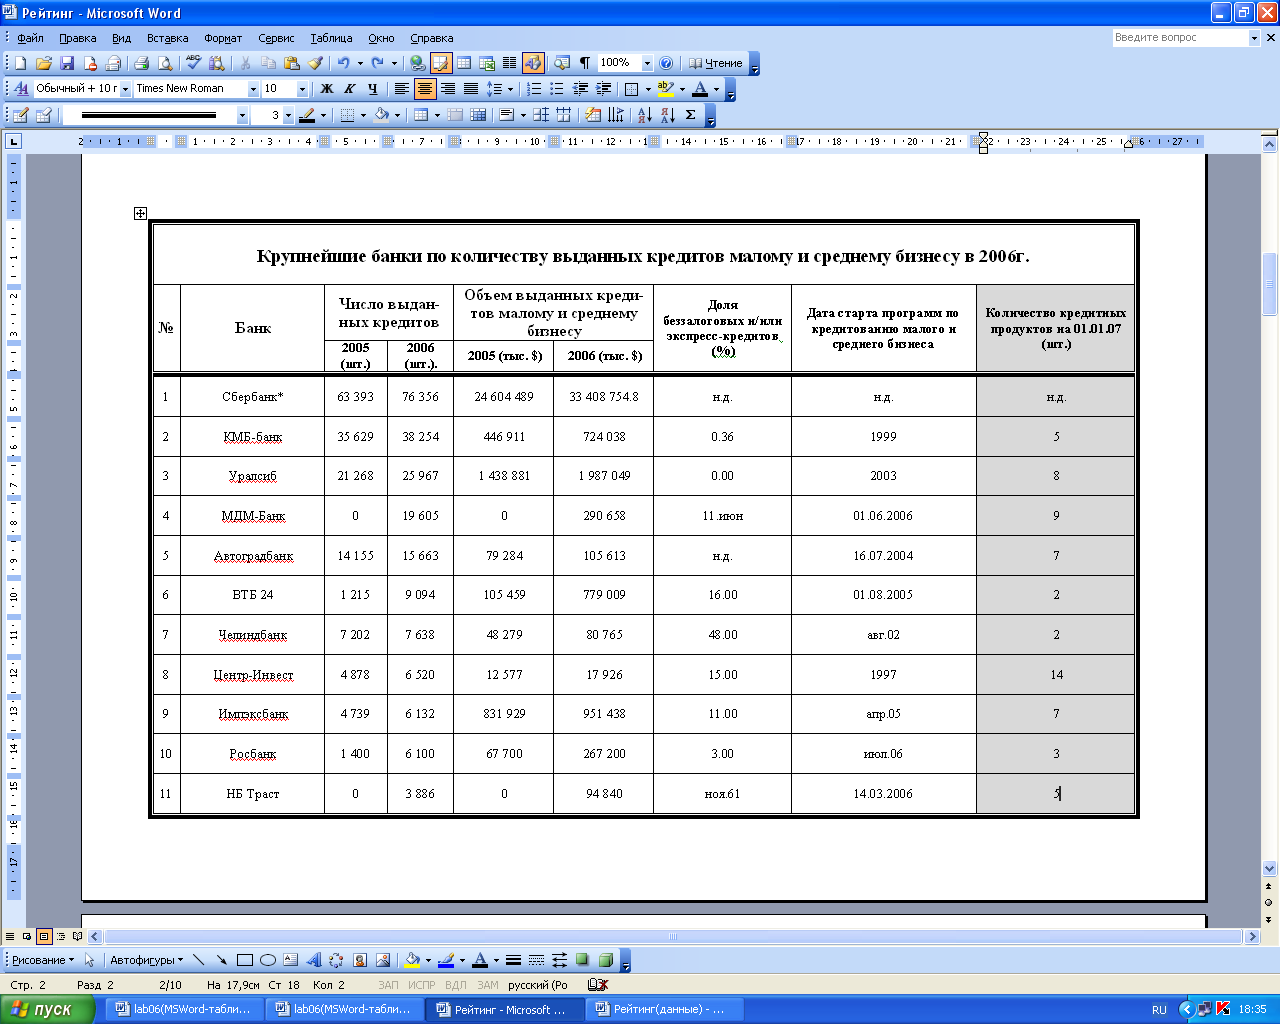Viewport: 1280px width, 1024px height.
Task: Apply the yellow highlight color
Action: [x=665, y=89]
